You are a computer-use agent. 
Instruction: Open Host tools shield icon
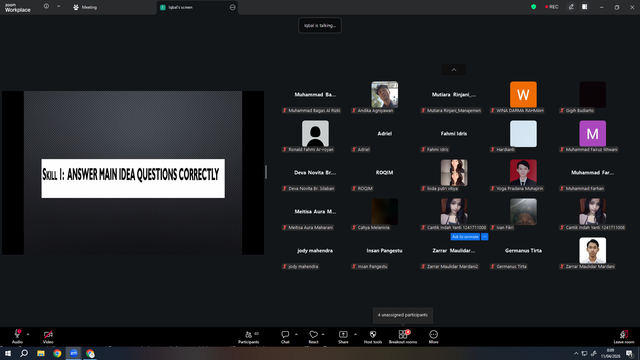373,334
